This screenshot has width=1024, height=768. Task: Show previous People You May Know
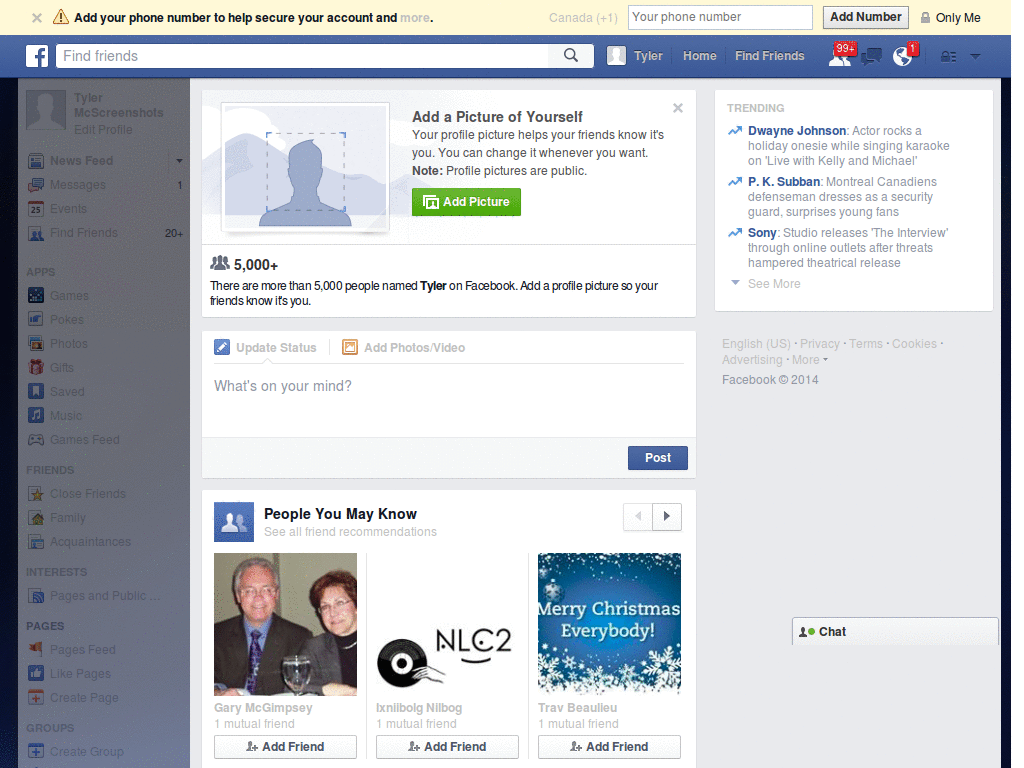pos(638,517)
